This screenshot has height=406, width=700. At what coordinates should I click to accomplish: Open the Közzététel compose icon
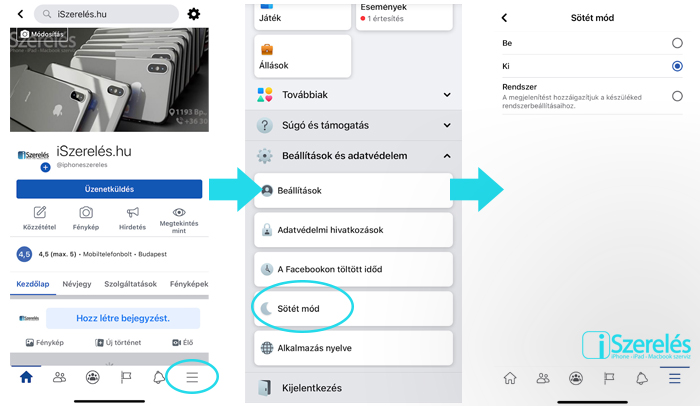coord(40,212)
